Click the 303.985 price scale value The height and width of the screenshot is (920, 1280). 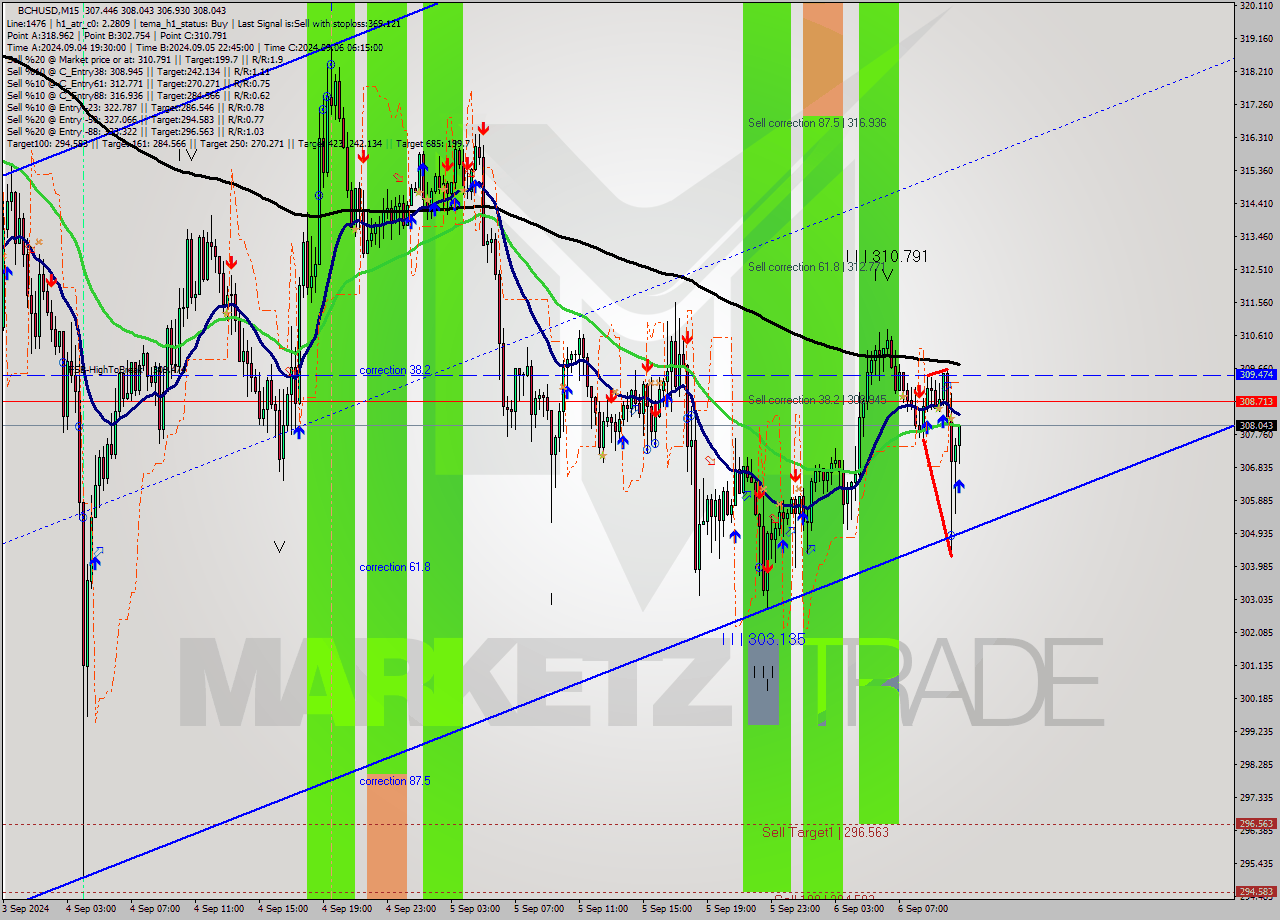click(1255, 566)
